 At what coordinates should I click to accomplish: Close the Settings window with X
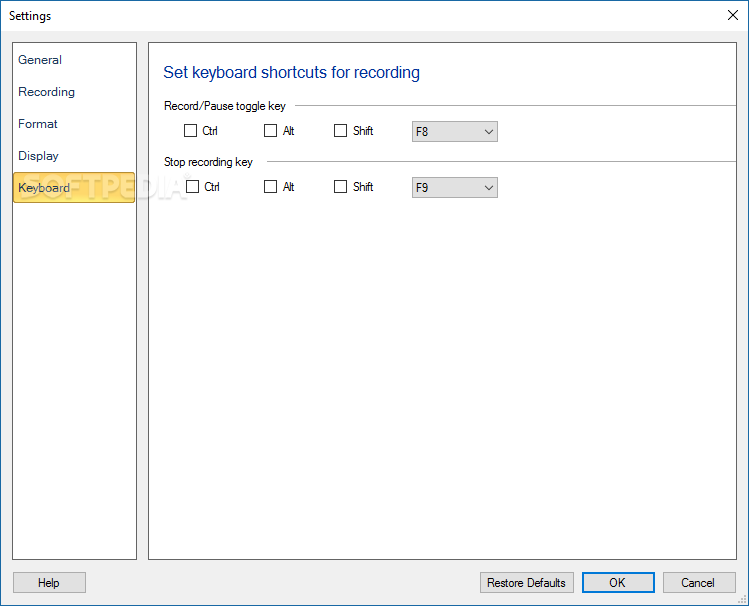[x=732, y=15]
